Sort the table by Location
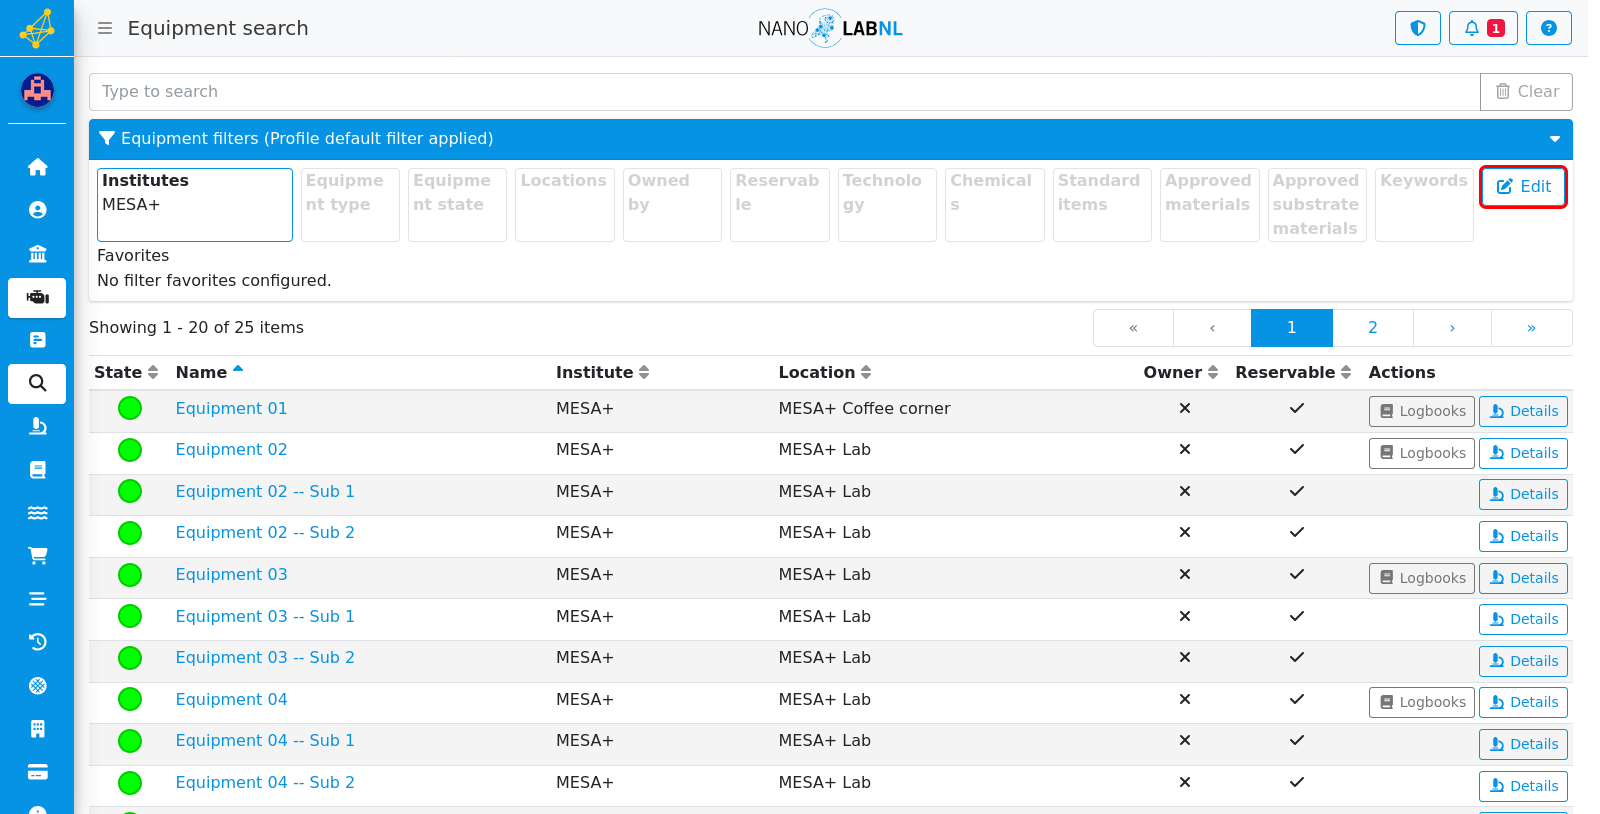 pos(825,372)
